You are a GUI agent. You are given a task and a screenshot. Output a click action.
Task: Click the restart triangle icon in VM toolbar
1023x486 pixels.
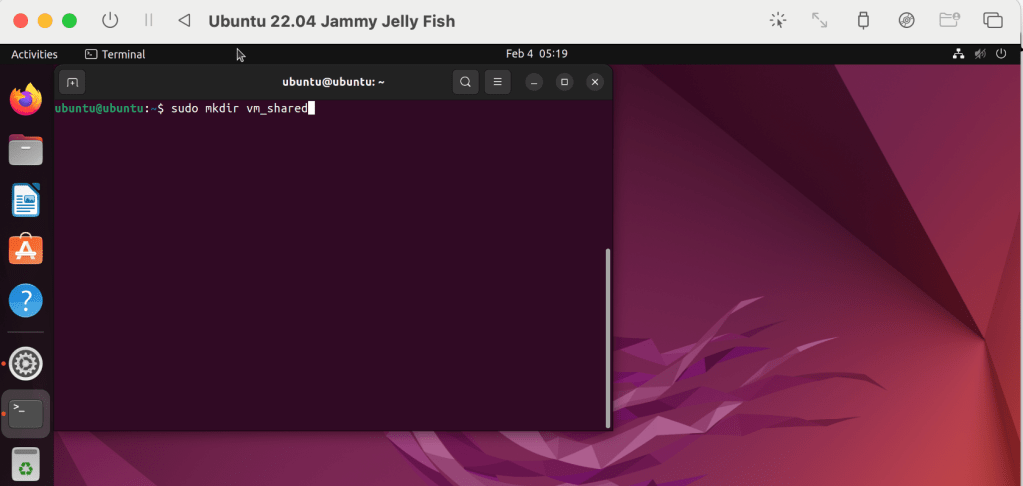tap(183, 20)
